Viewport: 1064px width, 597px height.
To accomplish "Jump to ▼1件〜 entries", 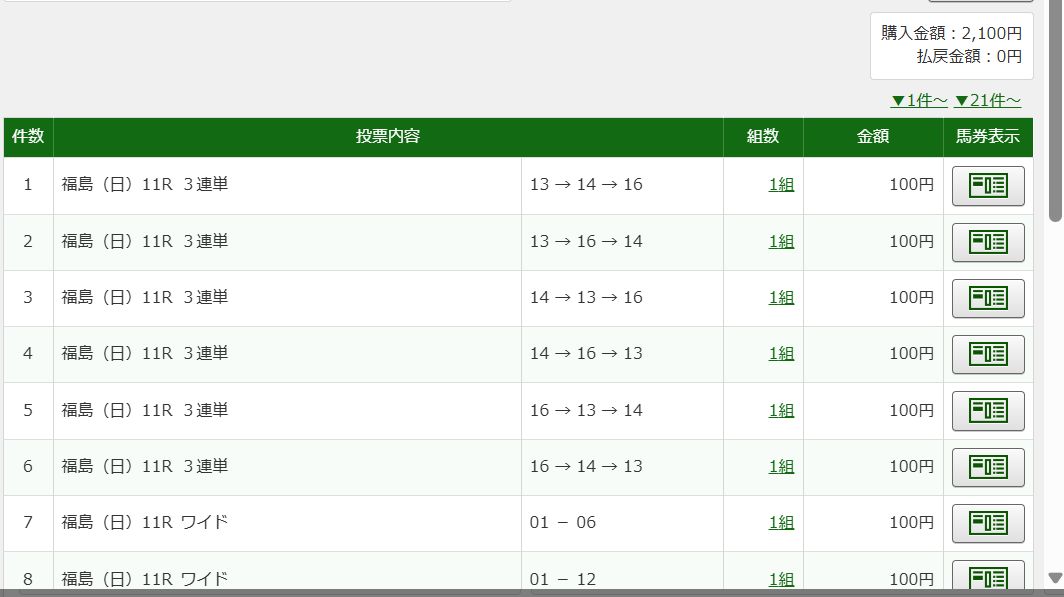I will point(919,100).
